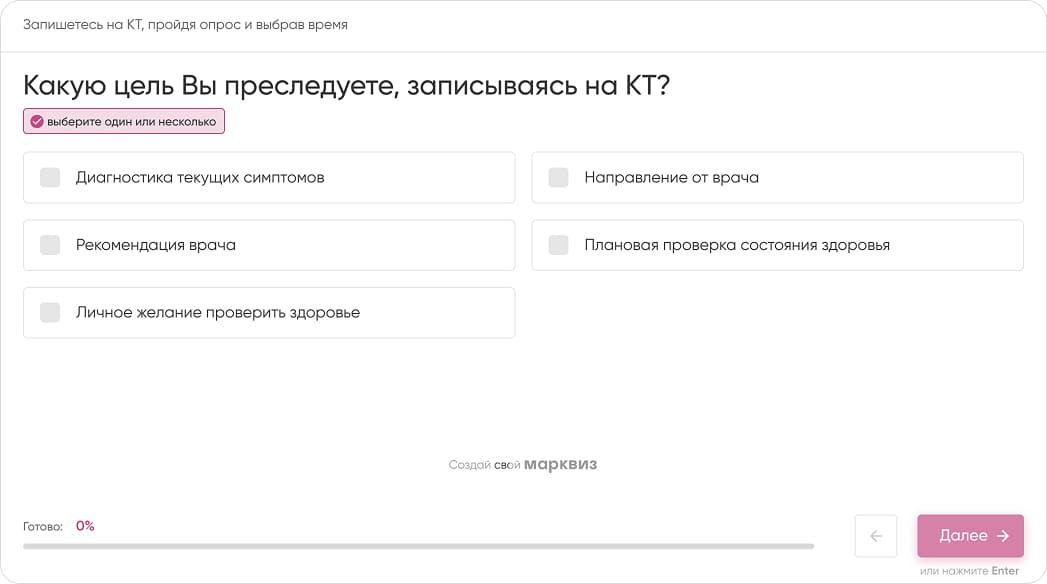Screen dimensions: 1047x584
Task: Click the Далее button to continue
Action: coord(970,536)
